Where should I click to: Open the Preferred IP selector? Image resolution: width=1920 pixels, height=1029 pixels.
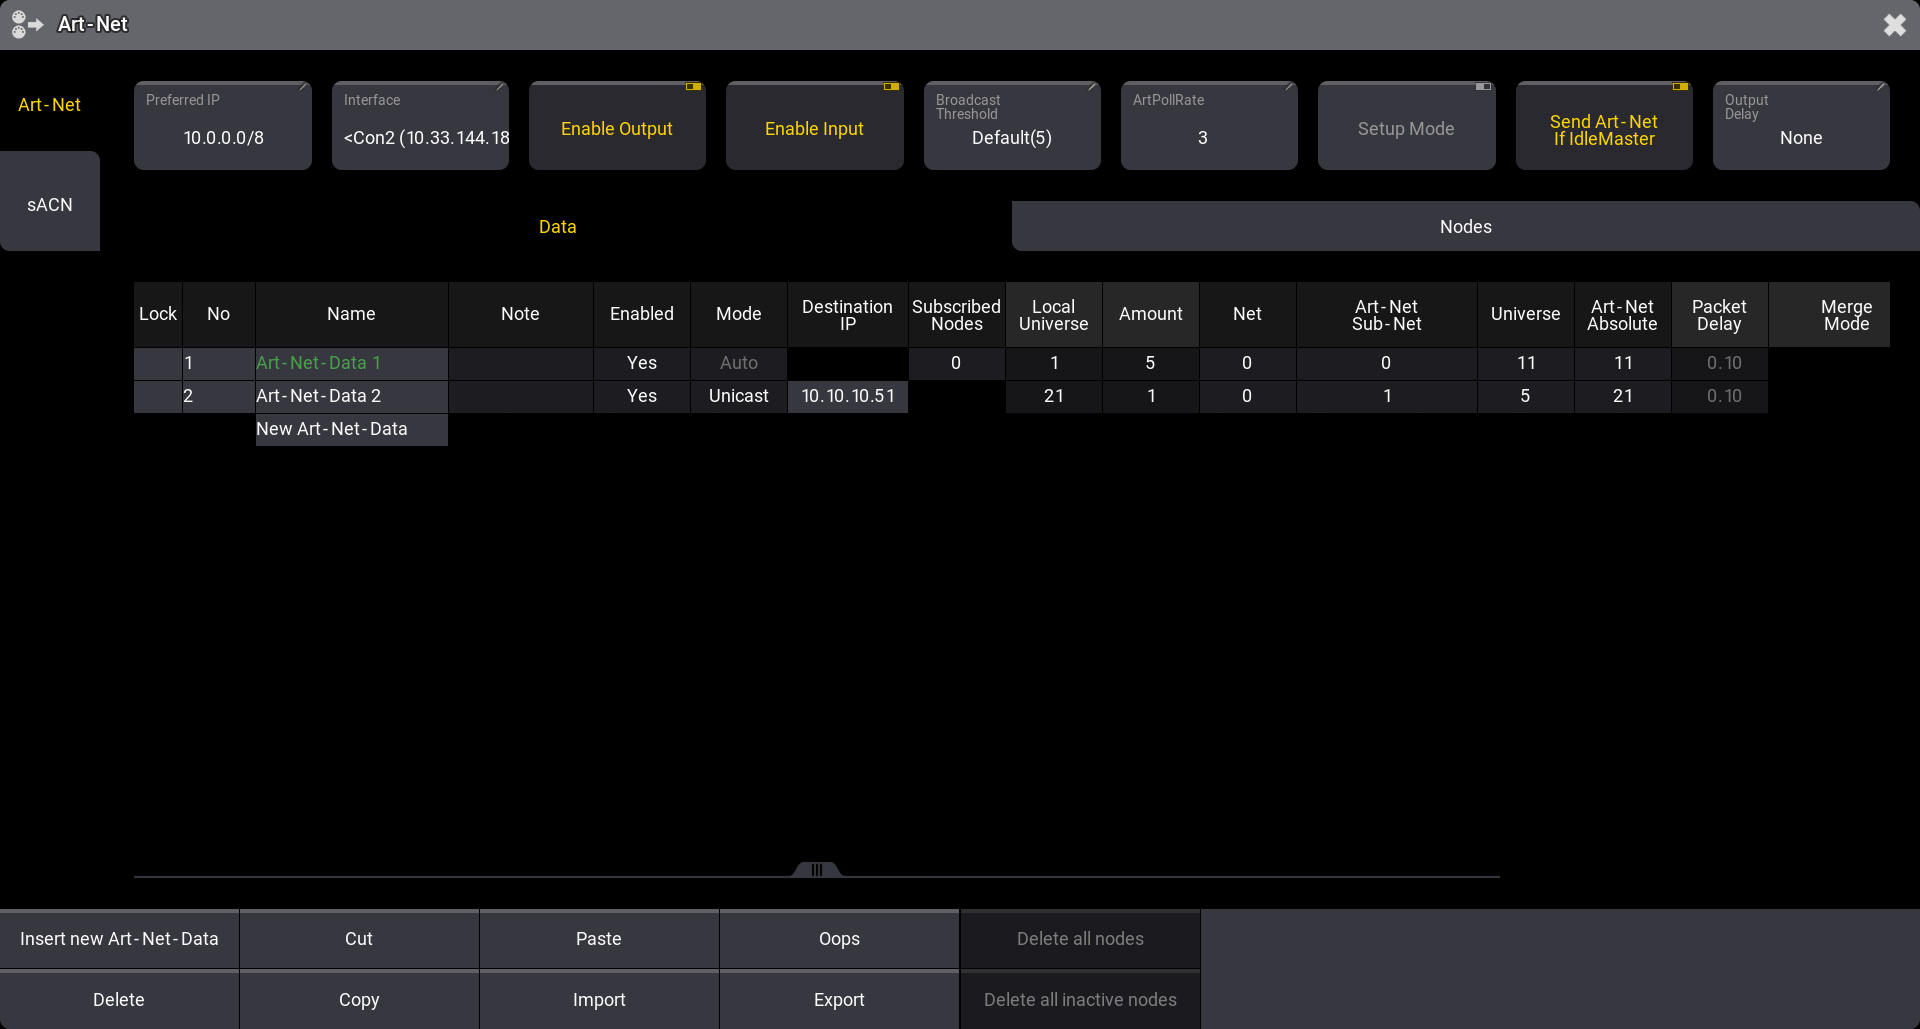click(x=223, y=126)
